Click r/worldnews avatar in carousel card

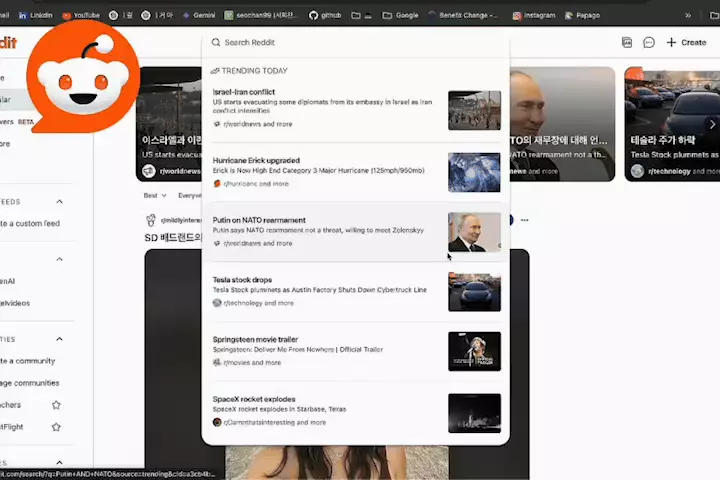click(149, 171)
